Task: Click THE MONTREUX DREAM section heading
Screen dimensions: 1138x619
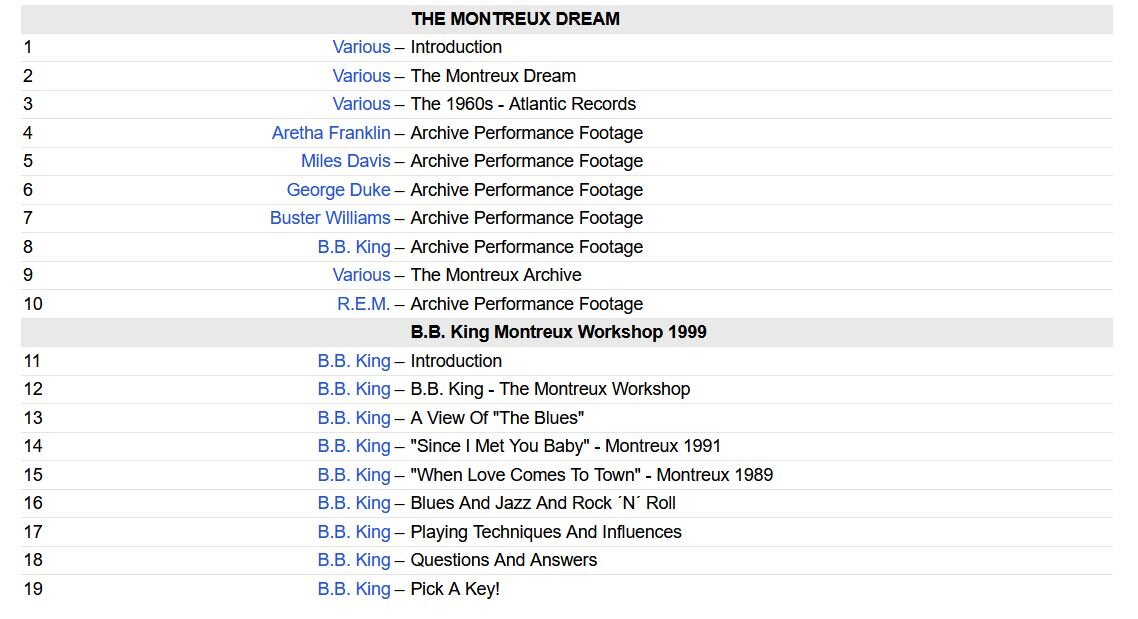Action: point(515,19)
